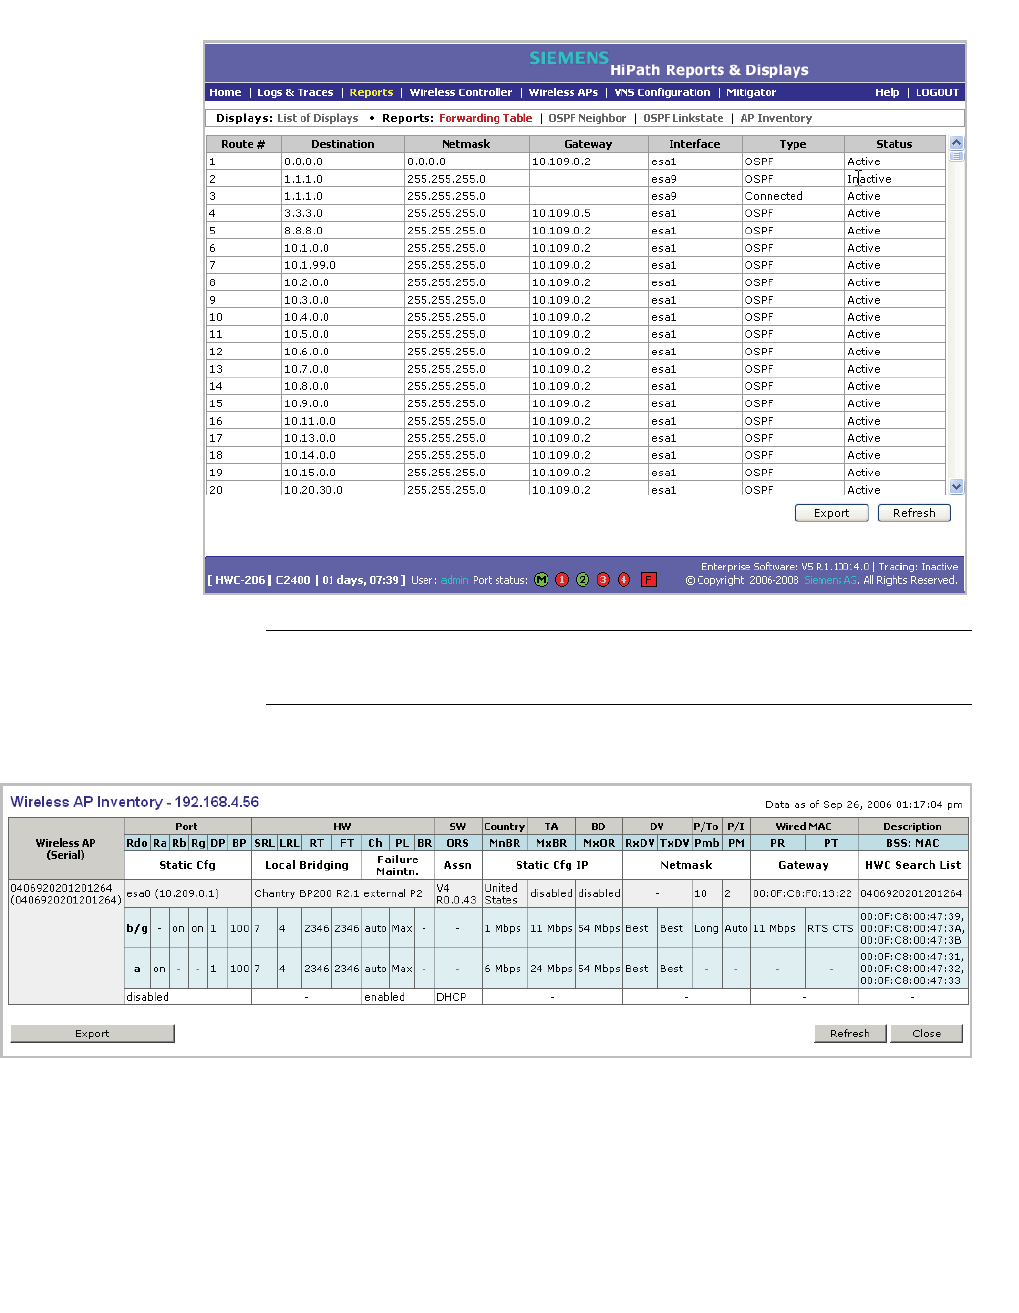This screenshot has height=1313, width=1019.
Task: Click the Type column header
Action: pos(793,144)
